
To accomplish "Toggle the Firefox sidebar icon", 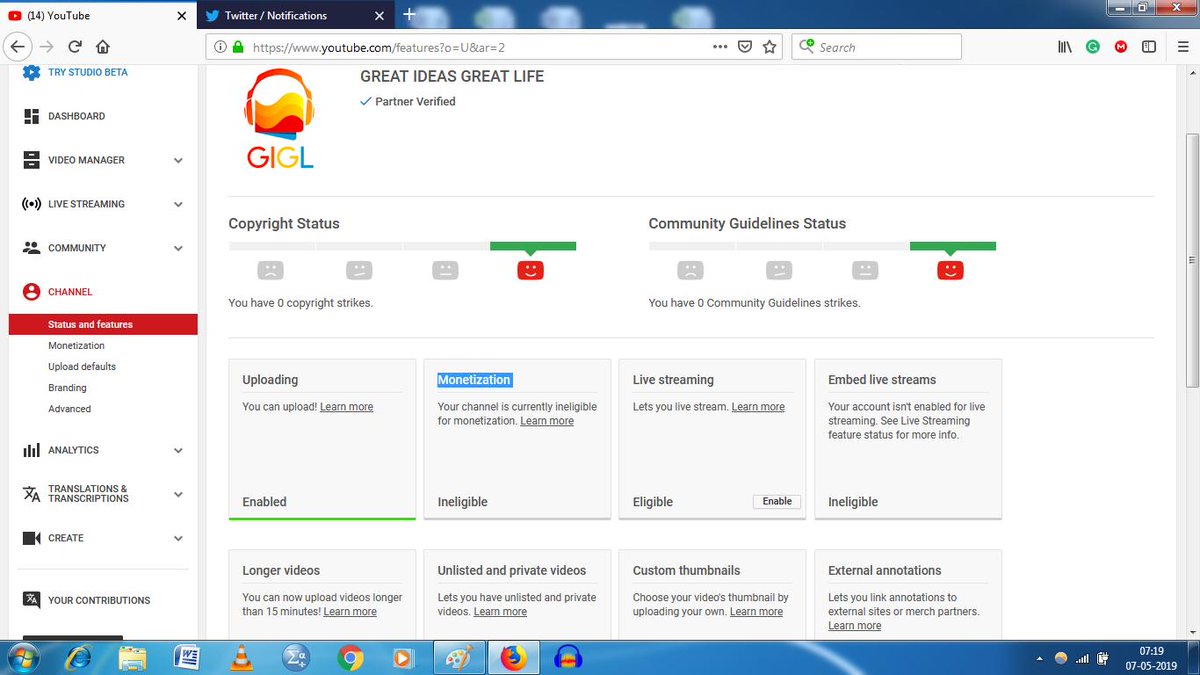I will [x=1149, y=47].
